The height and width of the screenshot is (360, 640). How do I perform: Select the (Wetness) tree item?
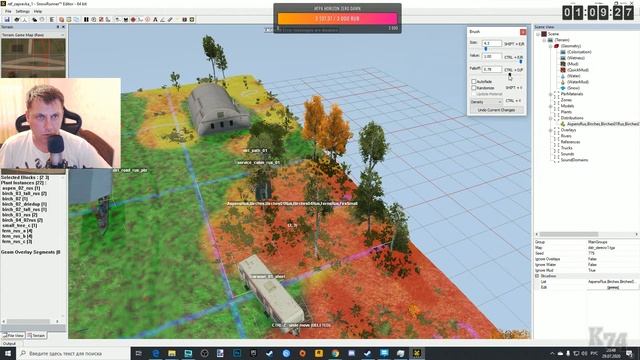pyautogui.click(x=576, y=58)
